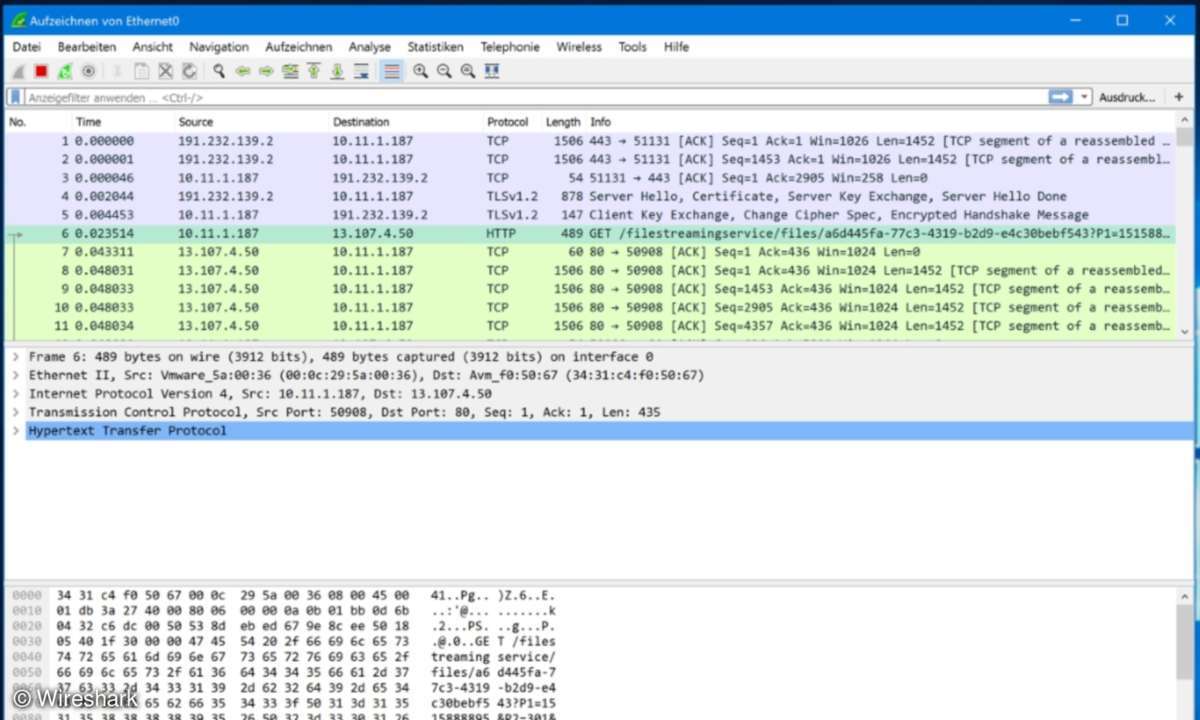Select packet 5 Client Key Exchange row
Screen dimensions: 1200x720
coord(590,215)
